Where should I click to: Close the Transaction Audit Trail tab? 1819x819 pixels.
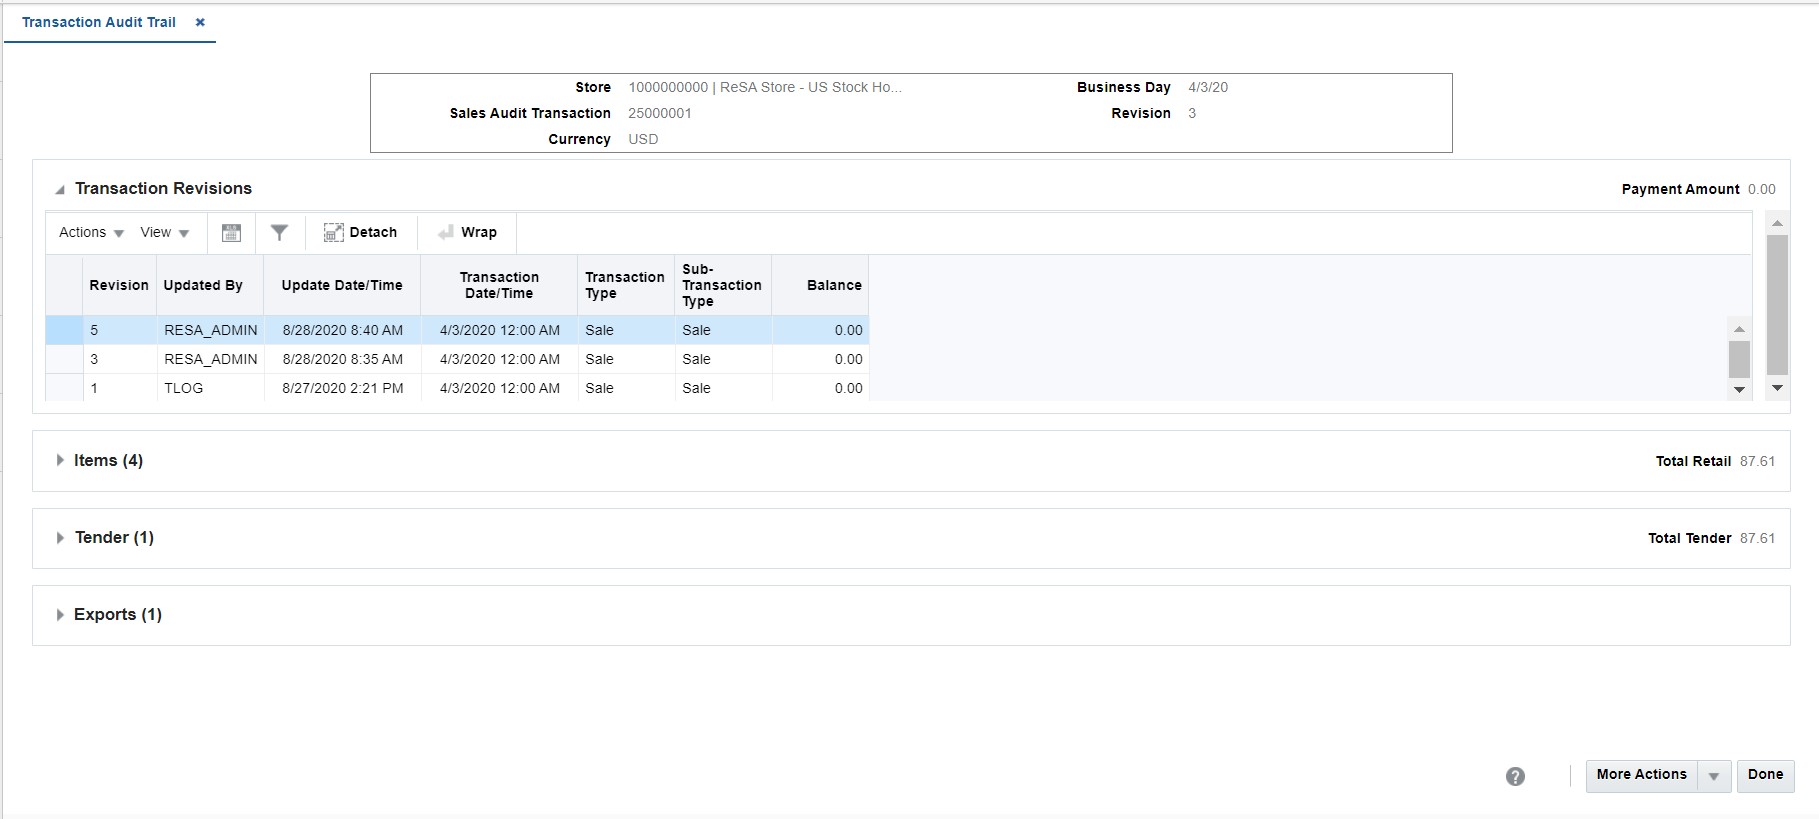pyautogui.click(x=200, y=22)
